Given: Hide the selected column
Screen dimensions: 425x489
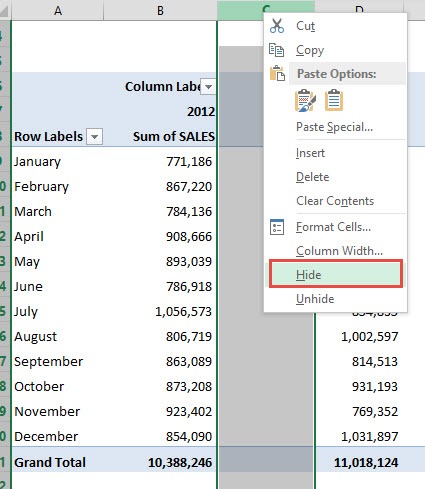Looking at the screenshot, I should [x=336, y=275].
